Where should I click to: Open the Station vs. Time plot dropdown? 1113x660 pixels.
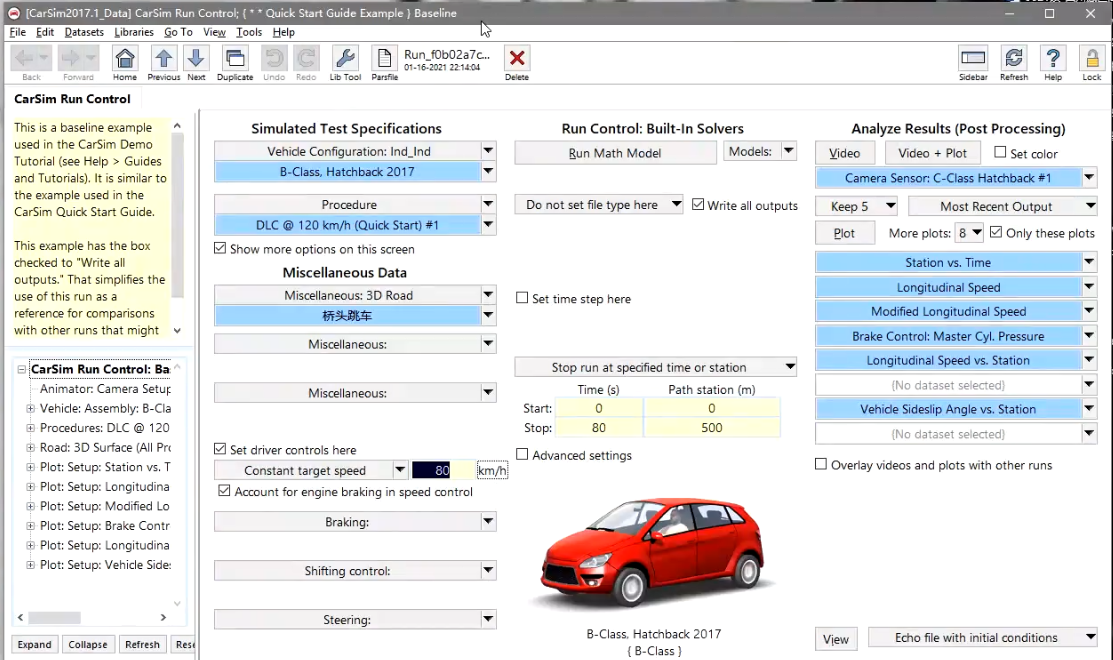coord(1089,262)
